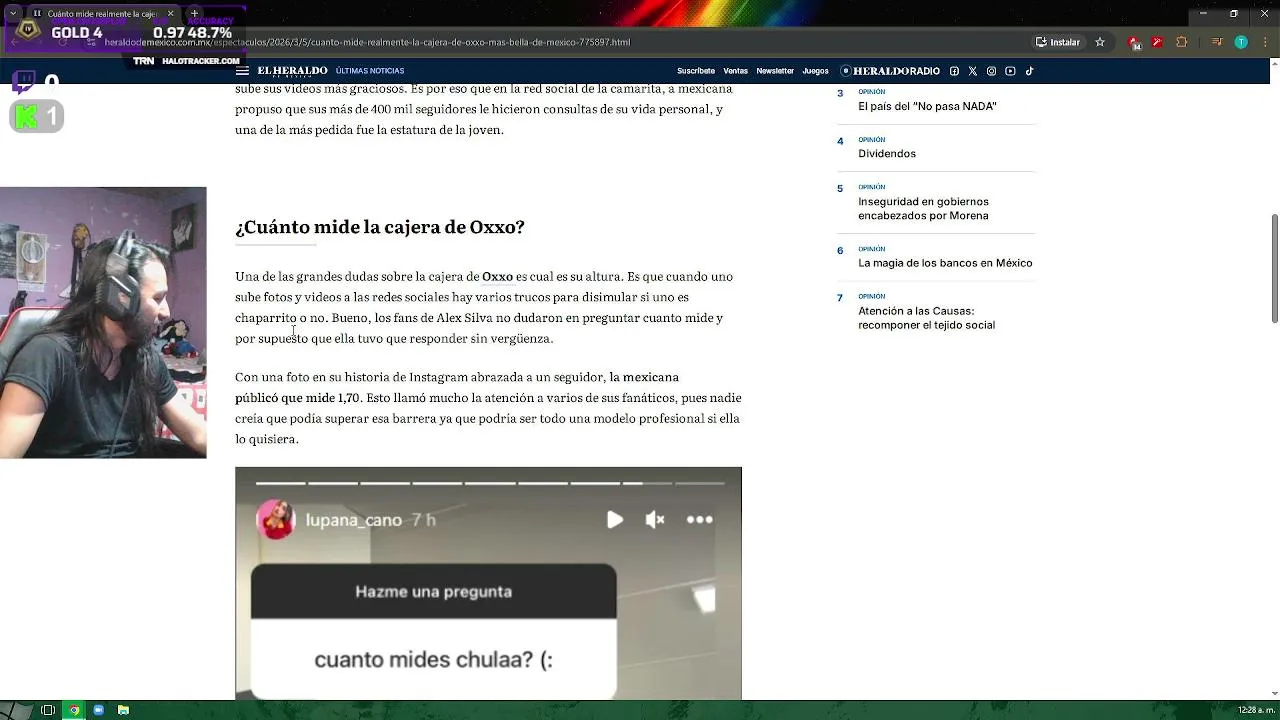Open the red hammer extension icon
Screen dimensions: 1280x720
click(x=1157, y=42)
